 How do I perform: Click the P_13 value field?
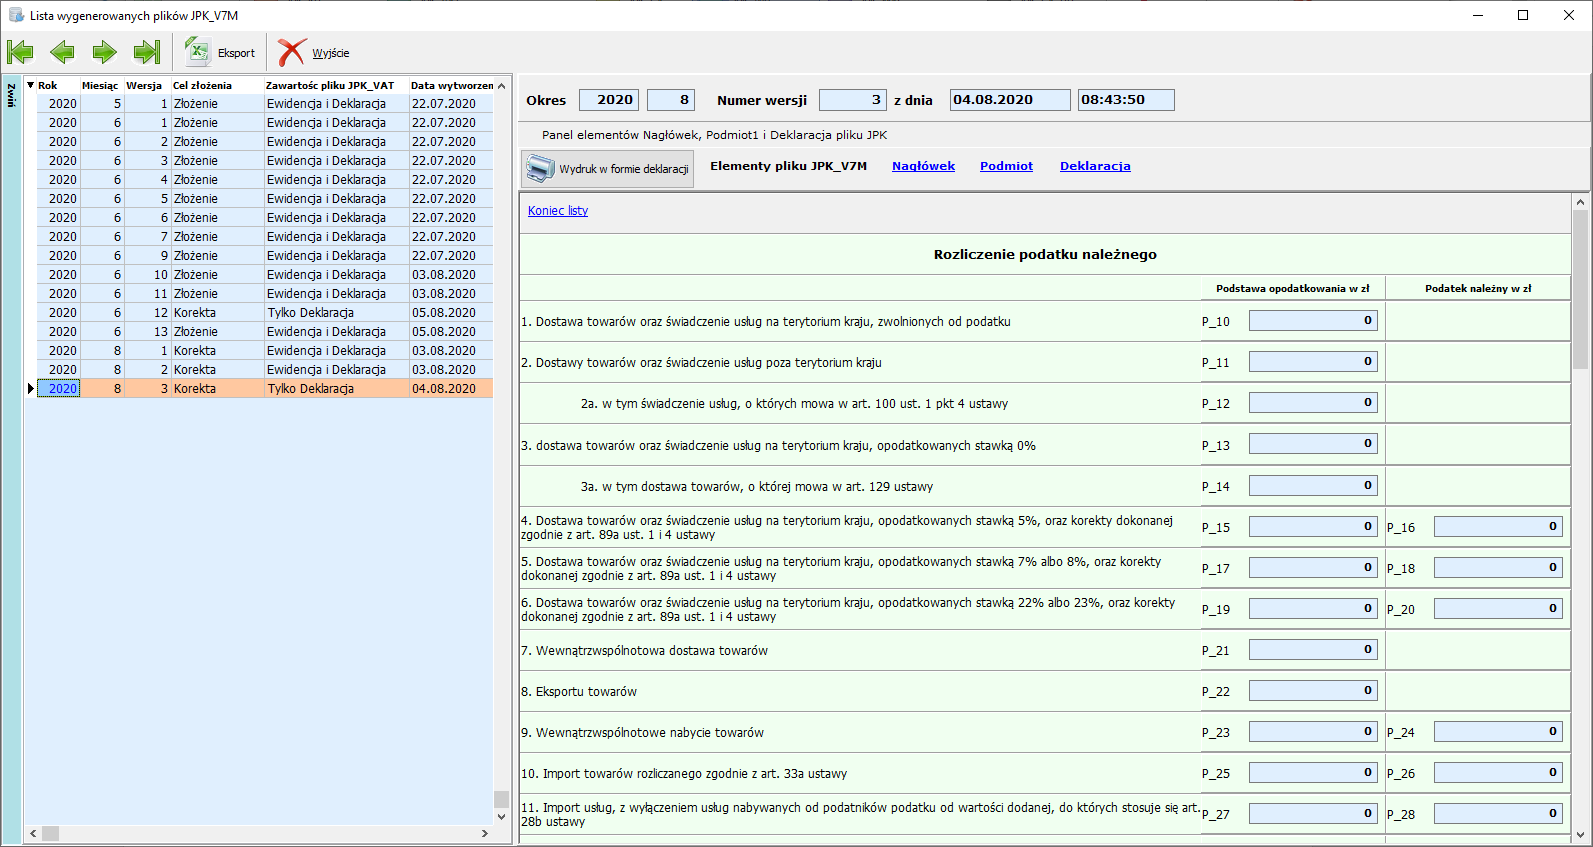tap(1313, 444)
